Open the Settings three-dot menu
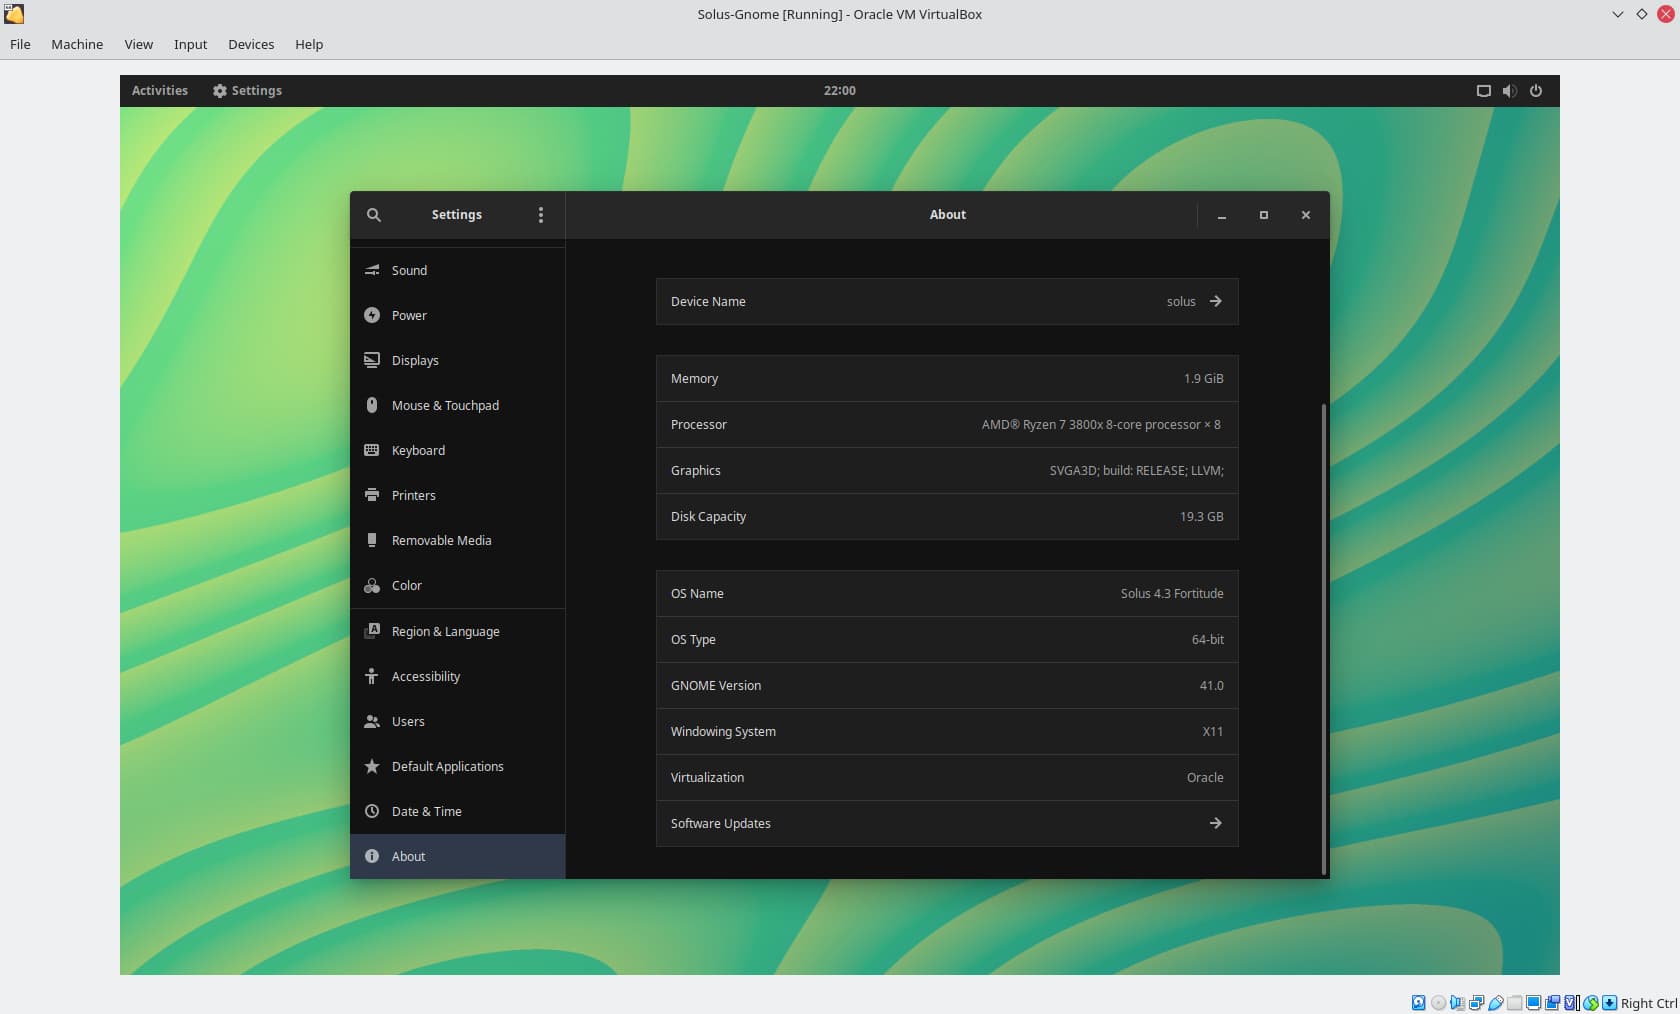Image resolution: width=1680 pixels, height=1014 pixels. pos(541,215)
